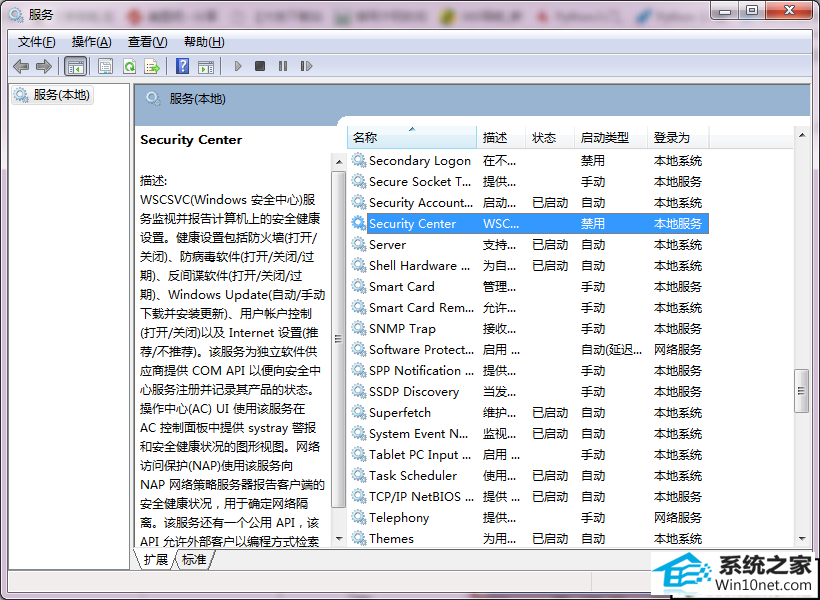Click the Stop Service square icon
The width and height of the screenshot is (820, 600).
[260, 66]
